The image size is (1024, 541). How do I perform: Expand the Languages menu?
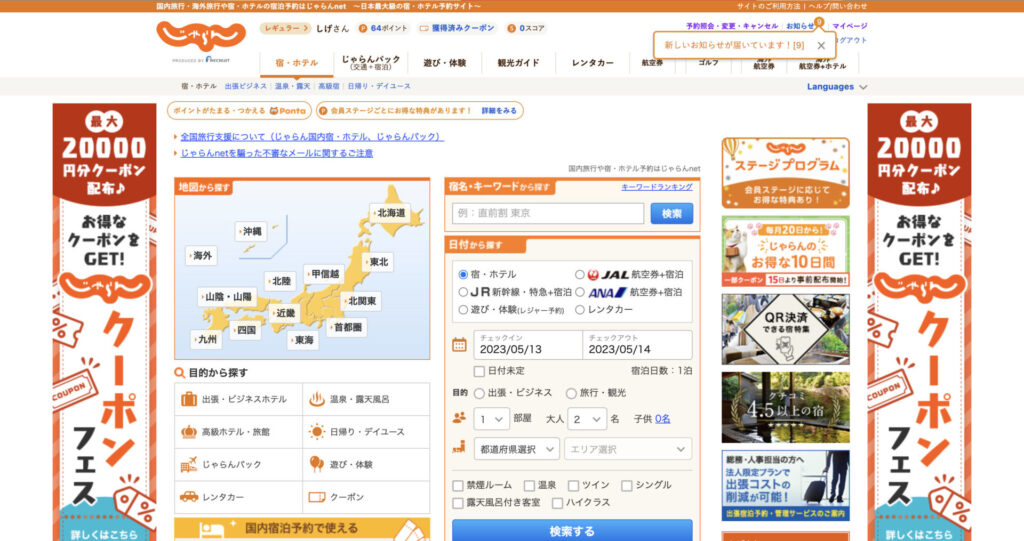pyautogui.click(x=837, y=86)
